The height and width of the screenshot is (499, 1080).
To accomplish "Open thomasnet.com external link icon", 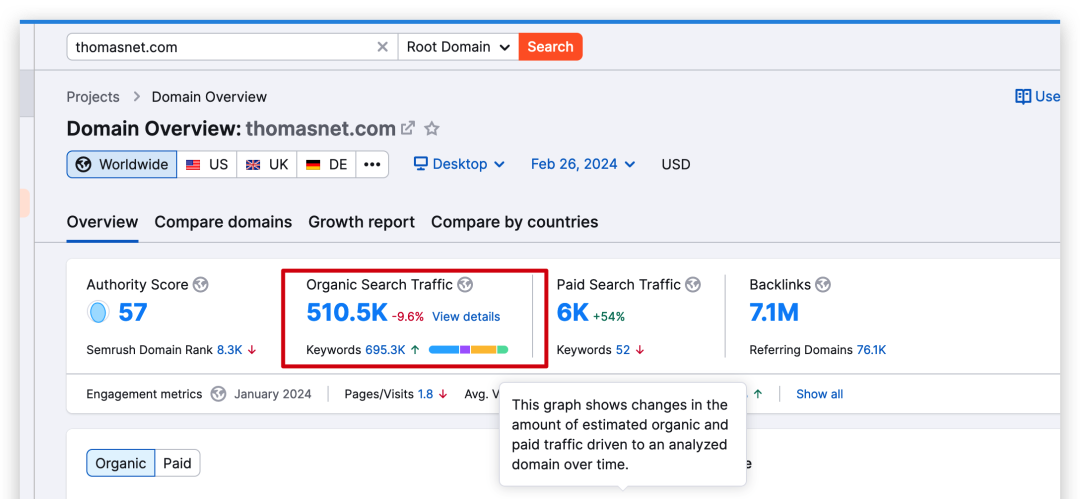I will point(408,128).
